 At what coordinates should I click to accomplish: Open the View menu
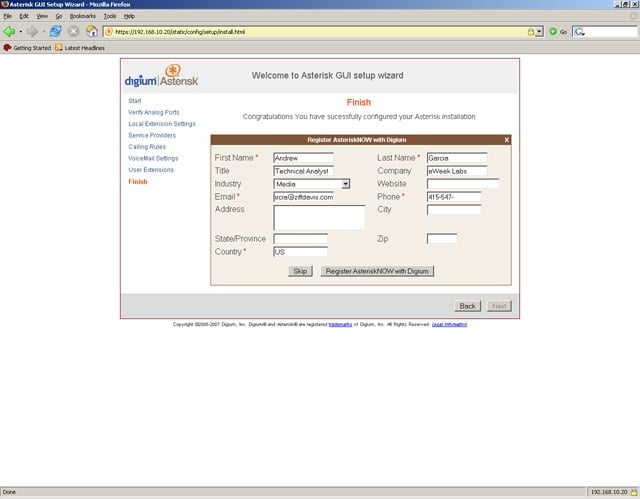click(x=42, y=16)
